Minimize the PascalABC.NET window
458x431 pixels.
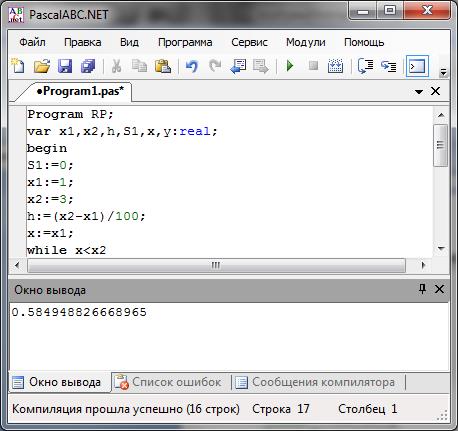coord(363,11)
